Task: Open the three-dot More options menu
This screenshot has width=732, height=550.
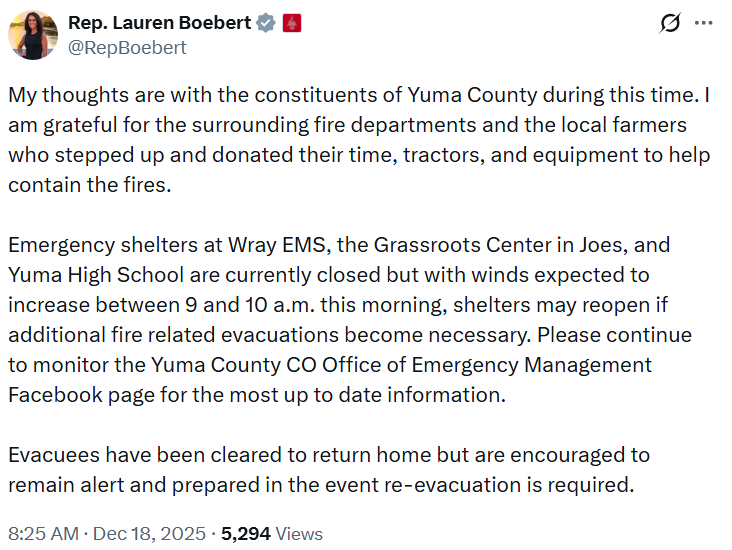Action: (x=704, y=23)
